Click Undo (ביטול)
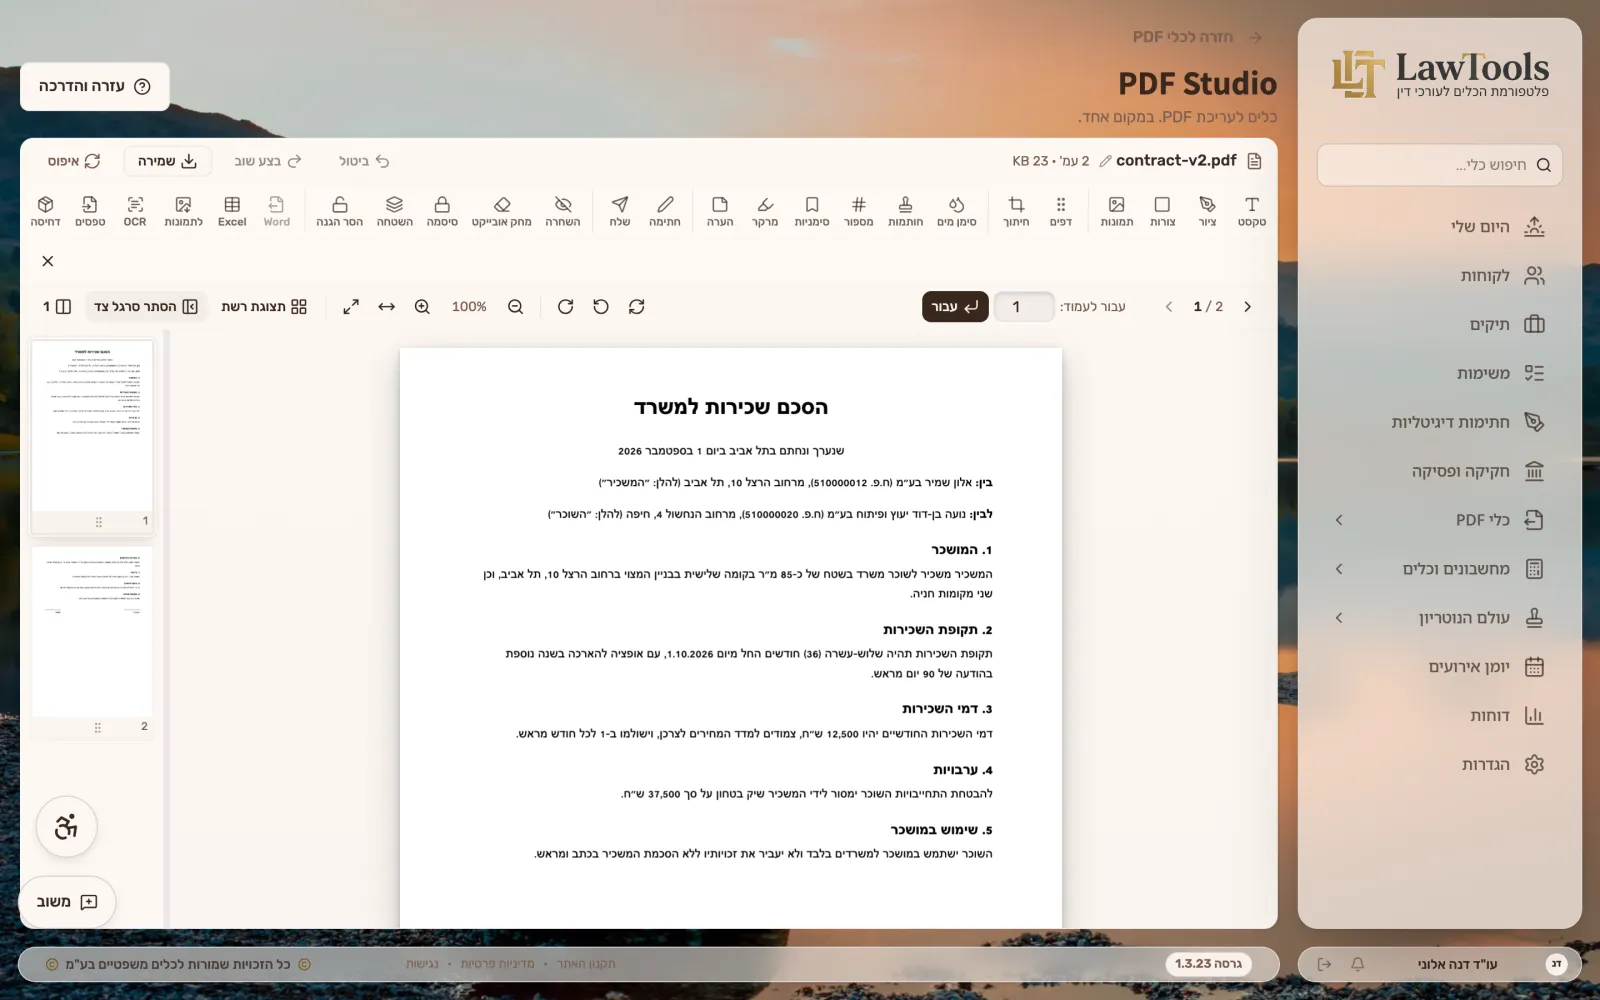 tap(364, 161)
